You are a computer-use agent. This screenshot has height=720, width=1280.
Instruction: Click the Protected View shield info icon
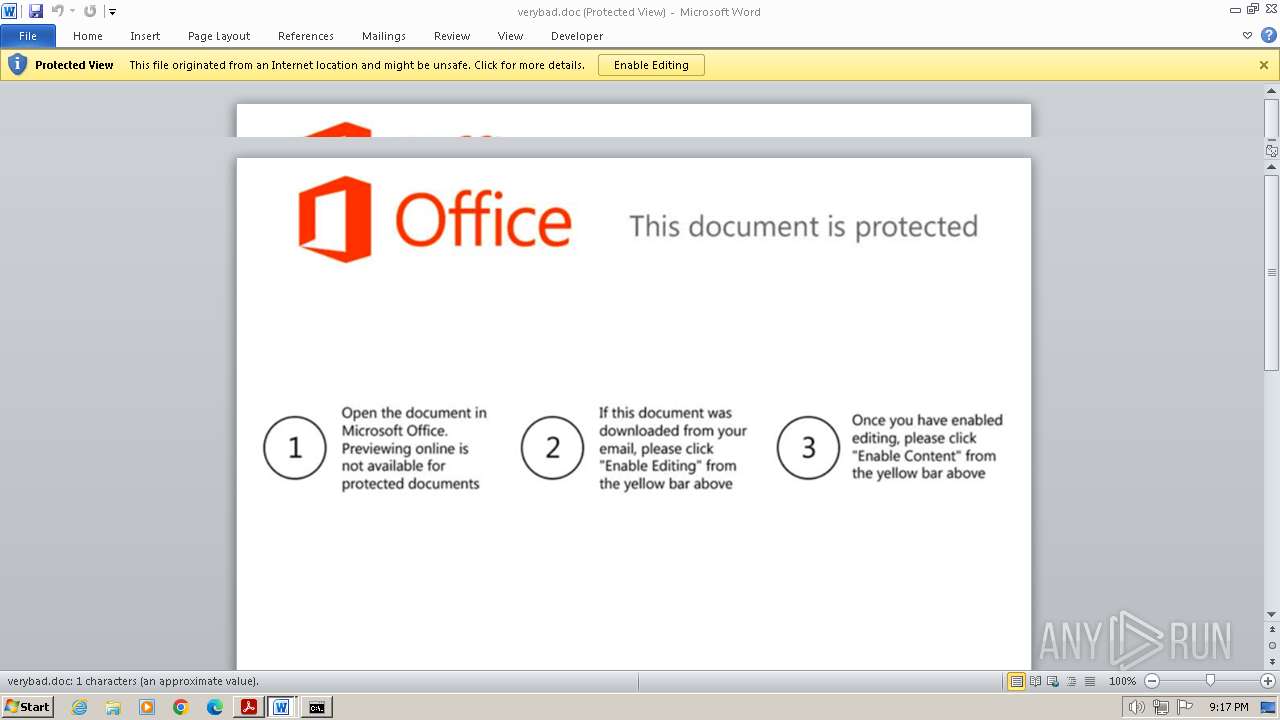[x=17, y=65]
